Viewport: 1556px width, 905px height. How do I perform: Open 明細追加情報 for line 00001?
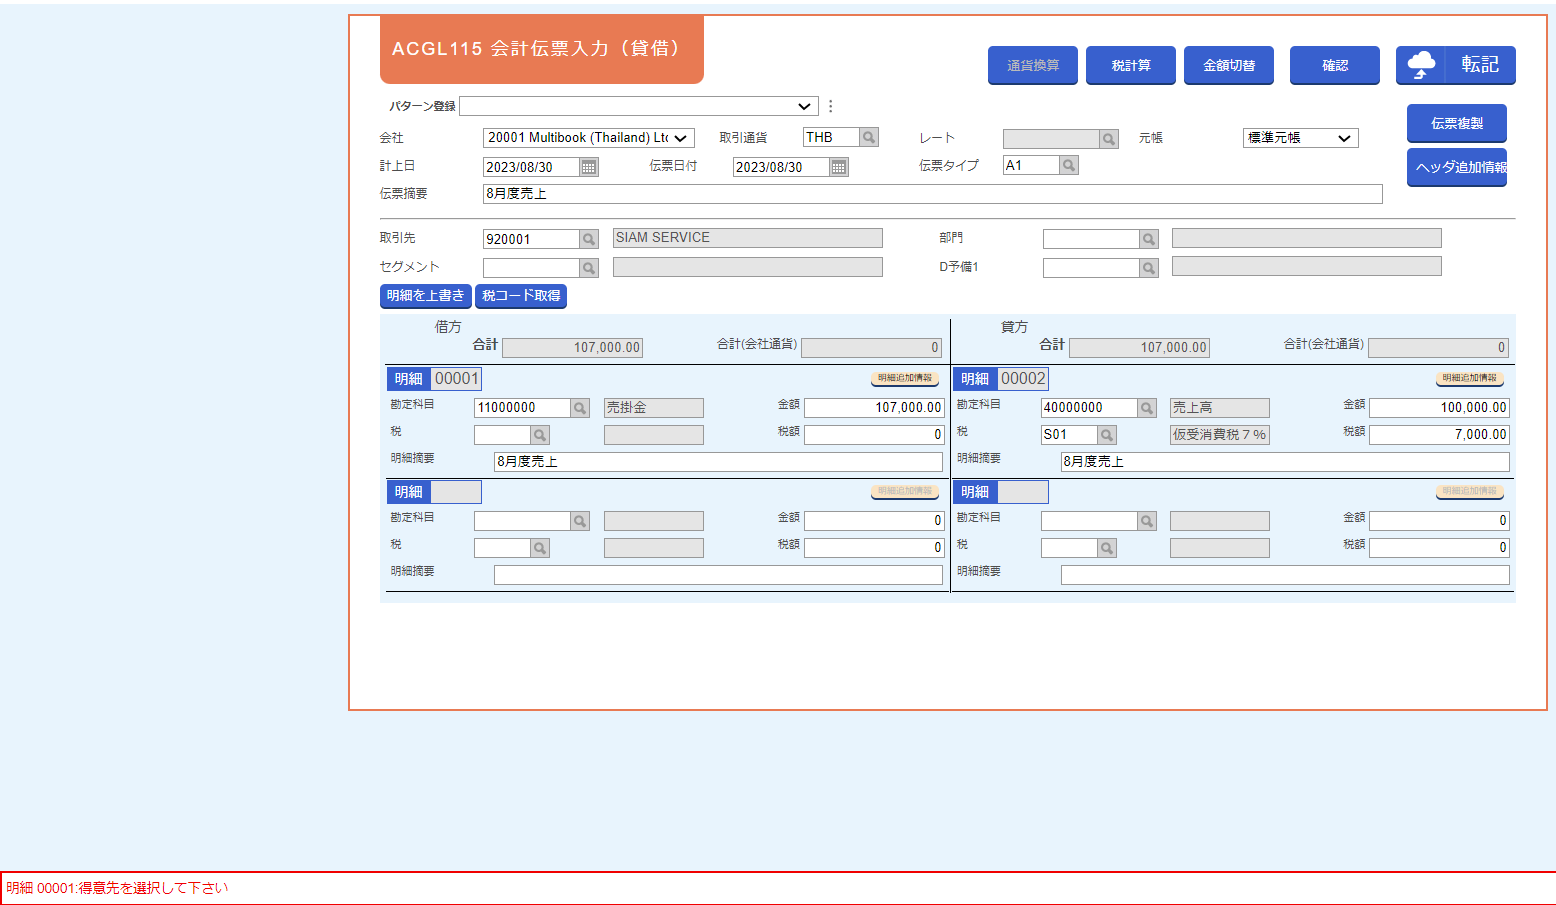coord(904,379)
